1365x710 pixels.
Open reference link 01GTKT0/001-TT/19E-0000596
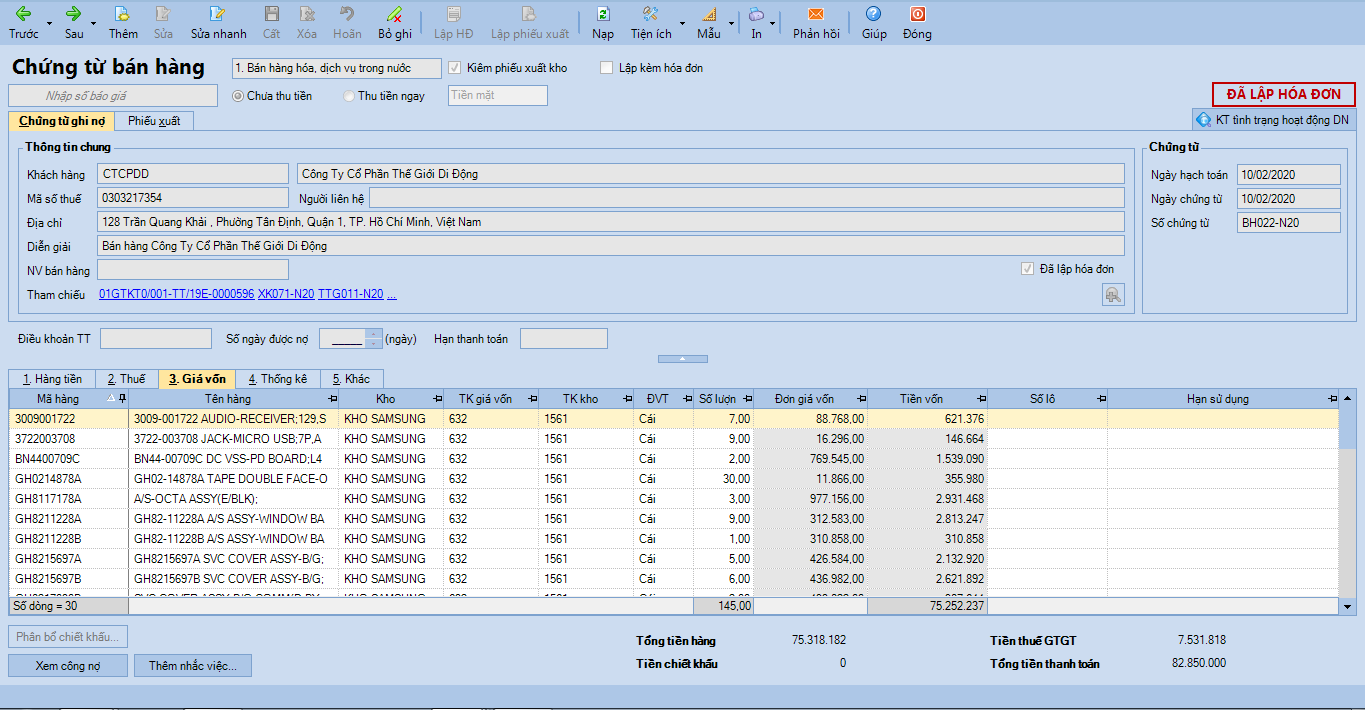point(177,294)
